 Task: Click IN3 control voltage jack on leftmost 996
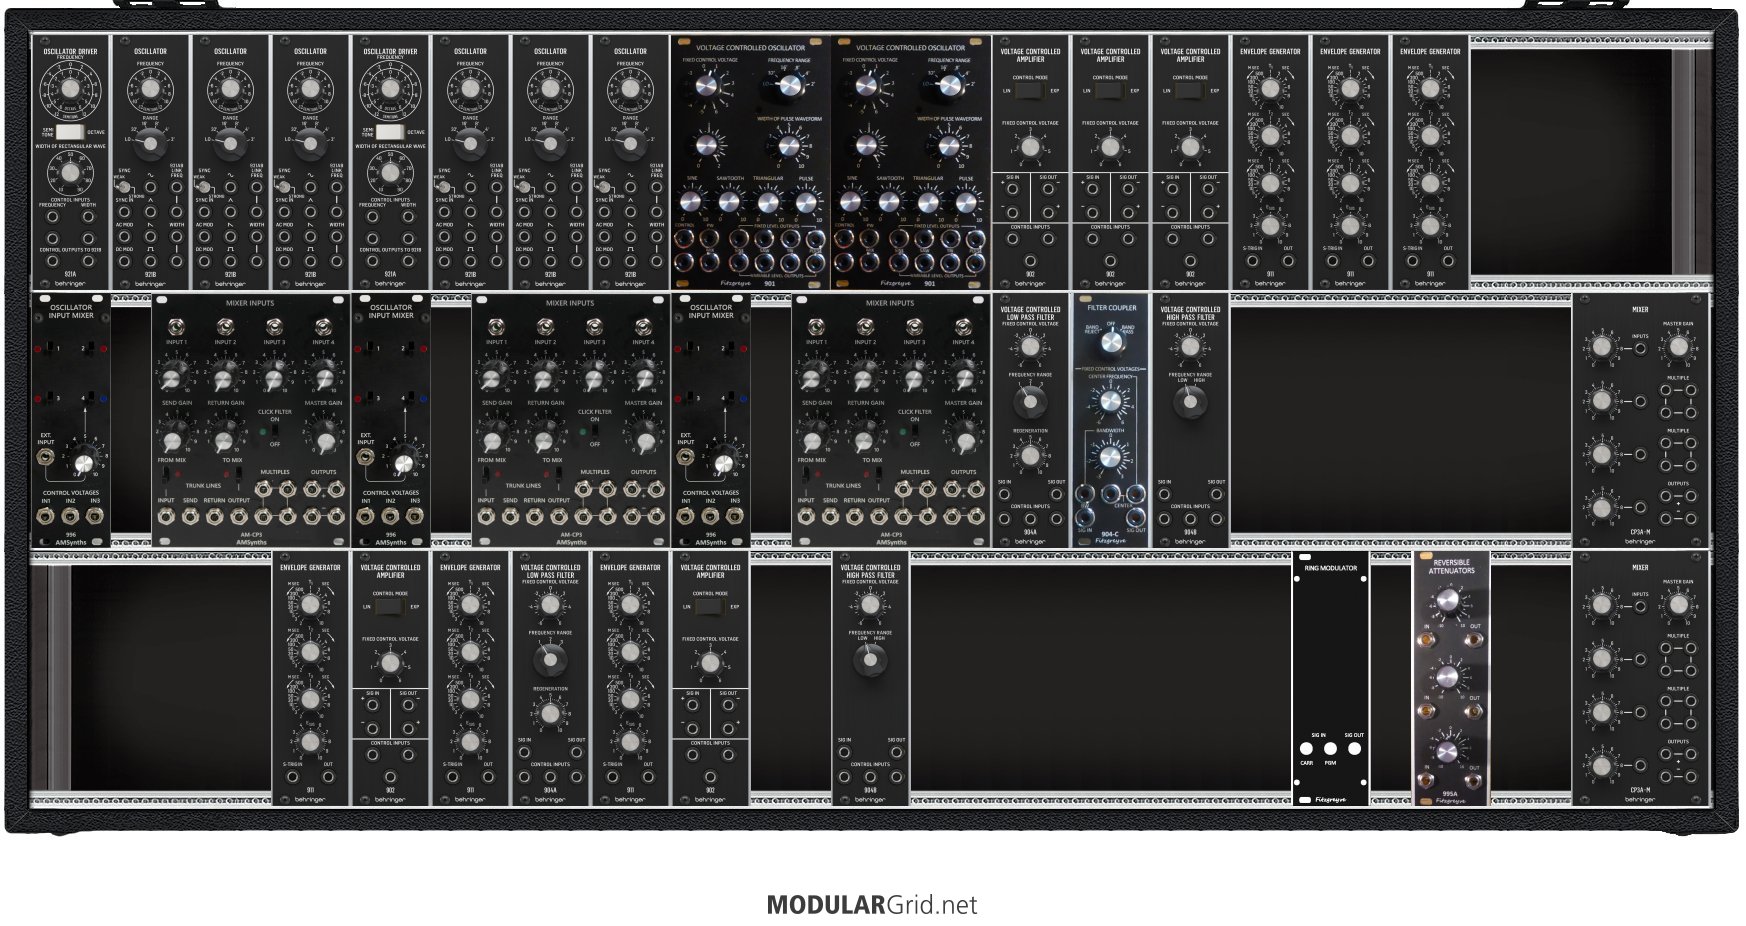point(94,516)
